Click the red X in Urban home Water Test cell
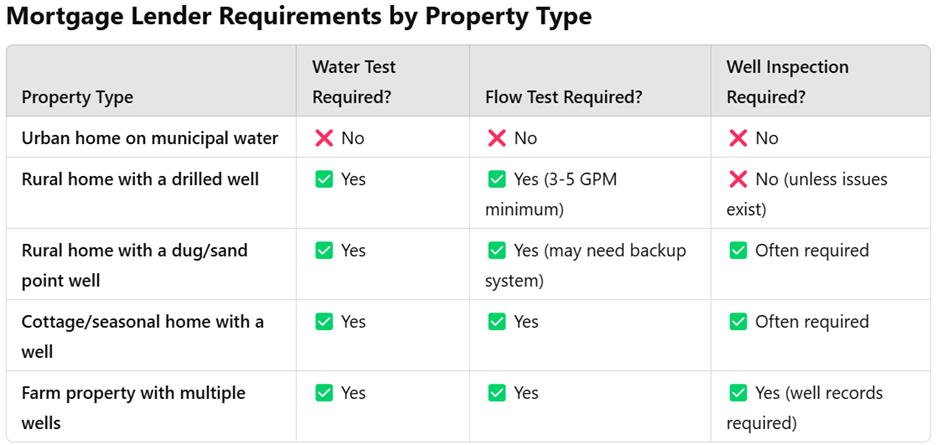This screenshot has width=936, height=445. (324, 138)
